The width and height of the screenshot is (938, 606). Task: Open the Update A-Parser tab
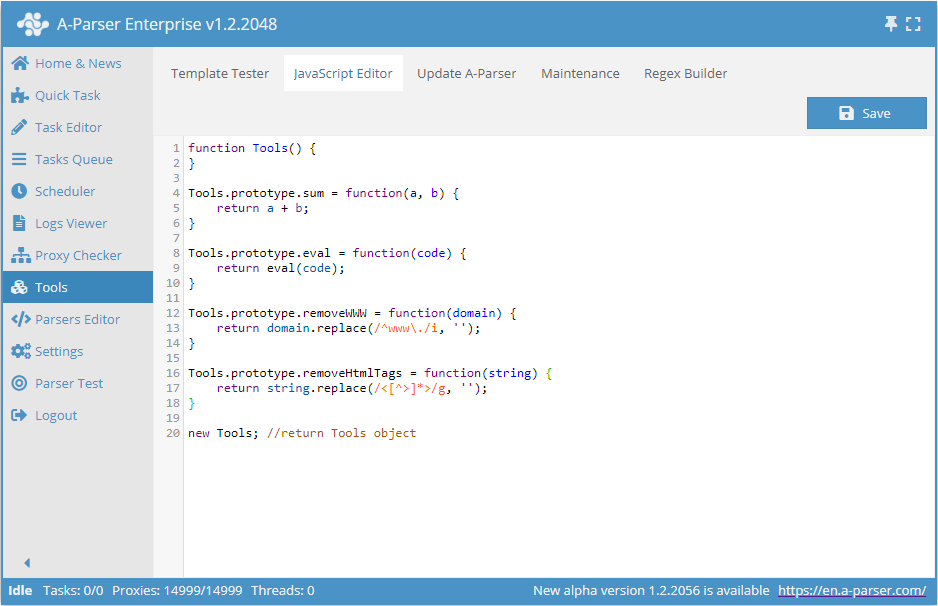click(x=466, y=73)
